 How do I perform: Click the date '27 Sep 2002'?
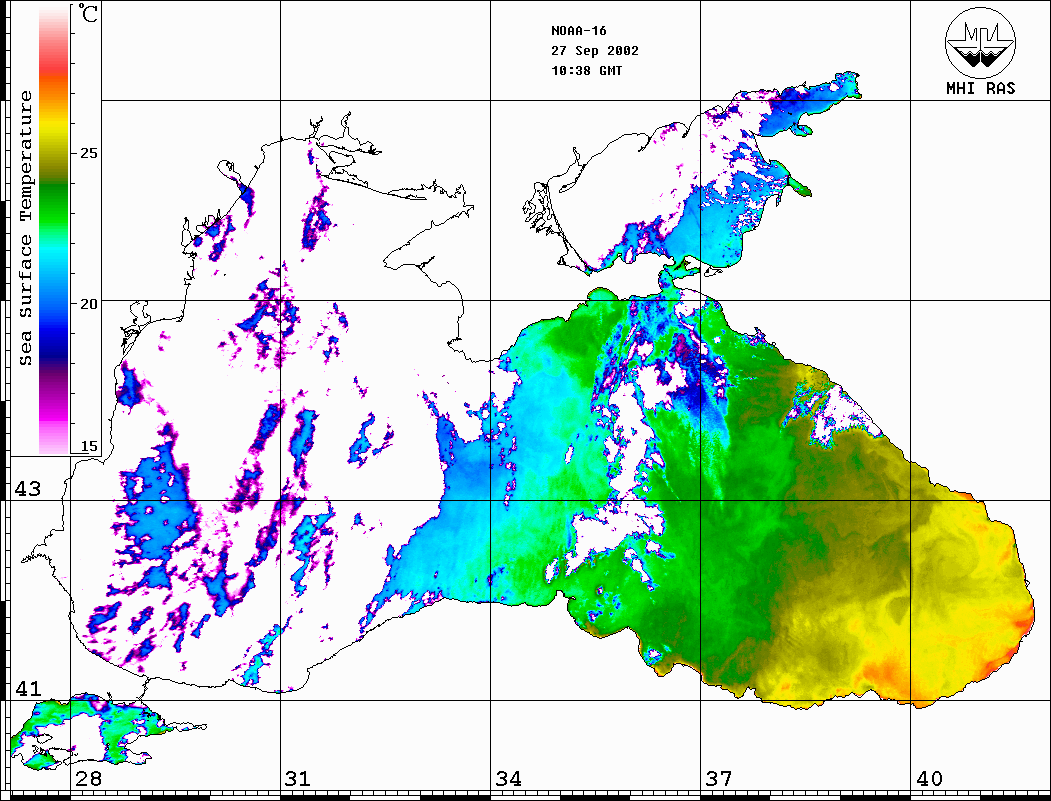(x=595, y=51)
